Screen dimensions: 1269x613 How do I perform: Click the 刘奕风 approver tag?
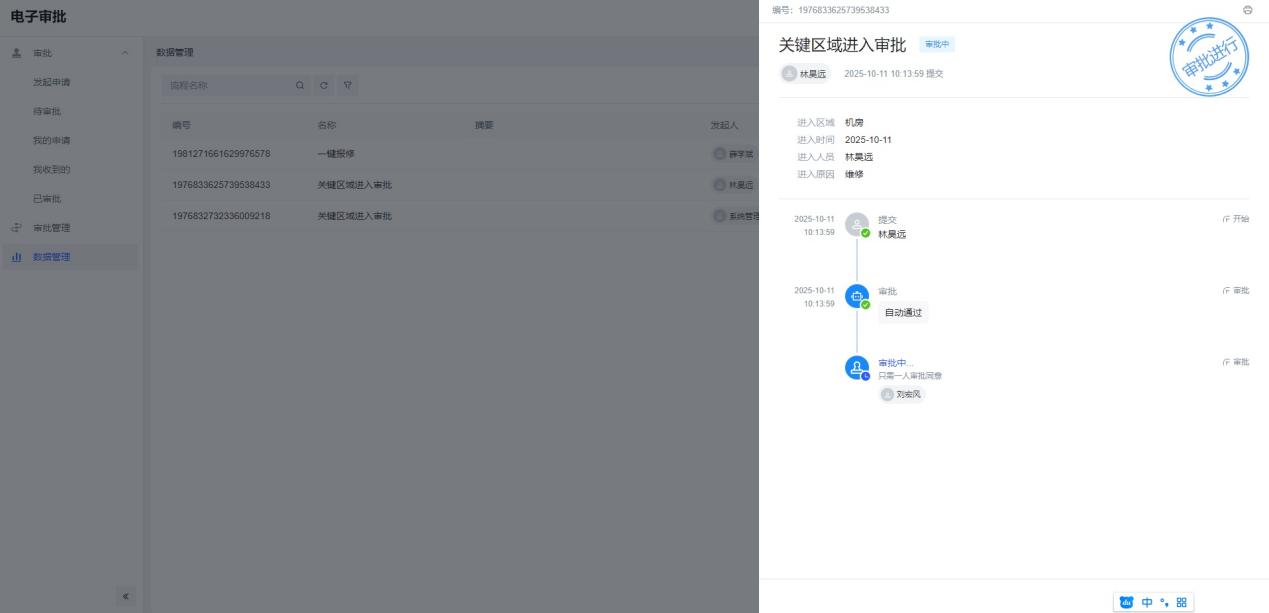(903, 394)
